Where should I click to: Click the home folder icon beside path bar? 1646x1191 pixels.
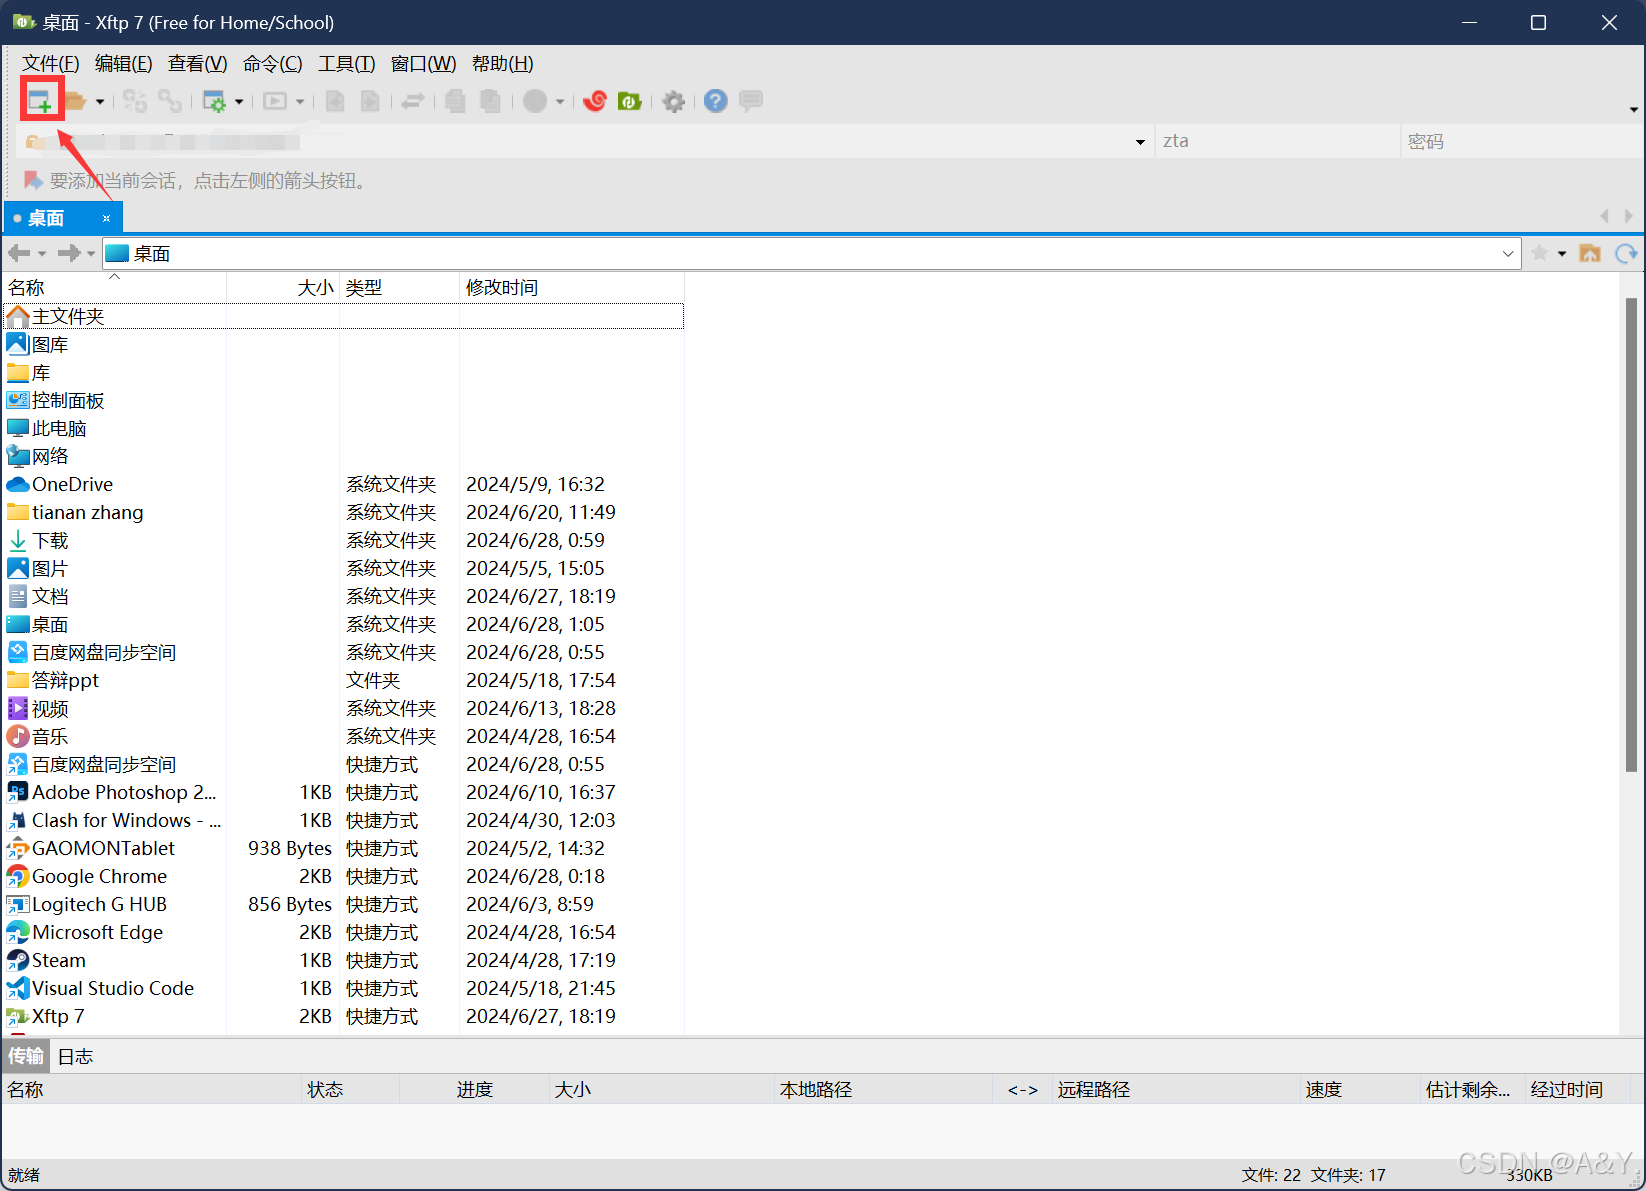[x=1590, y=253]
